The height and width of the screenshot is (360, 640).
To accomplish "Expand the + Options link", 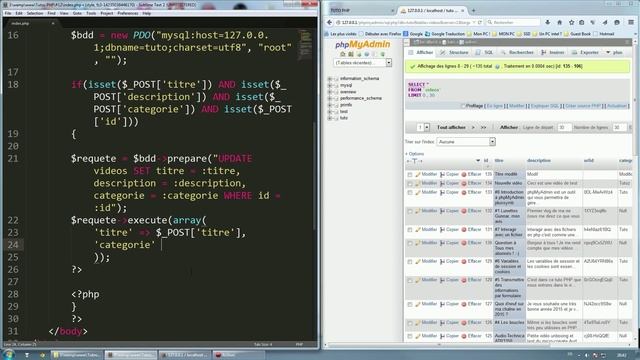I will 415,154.
